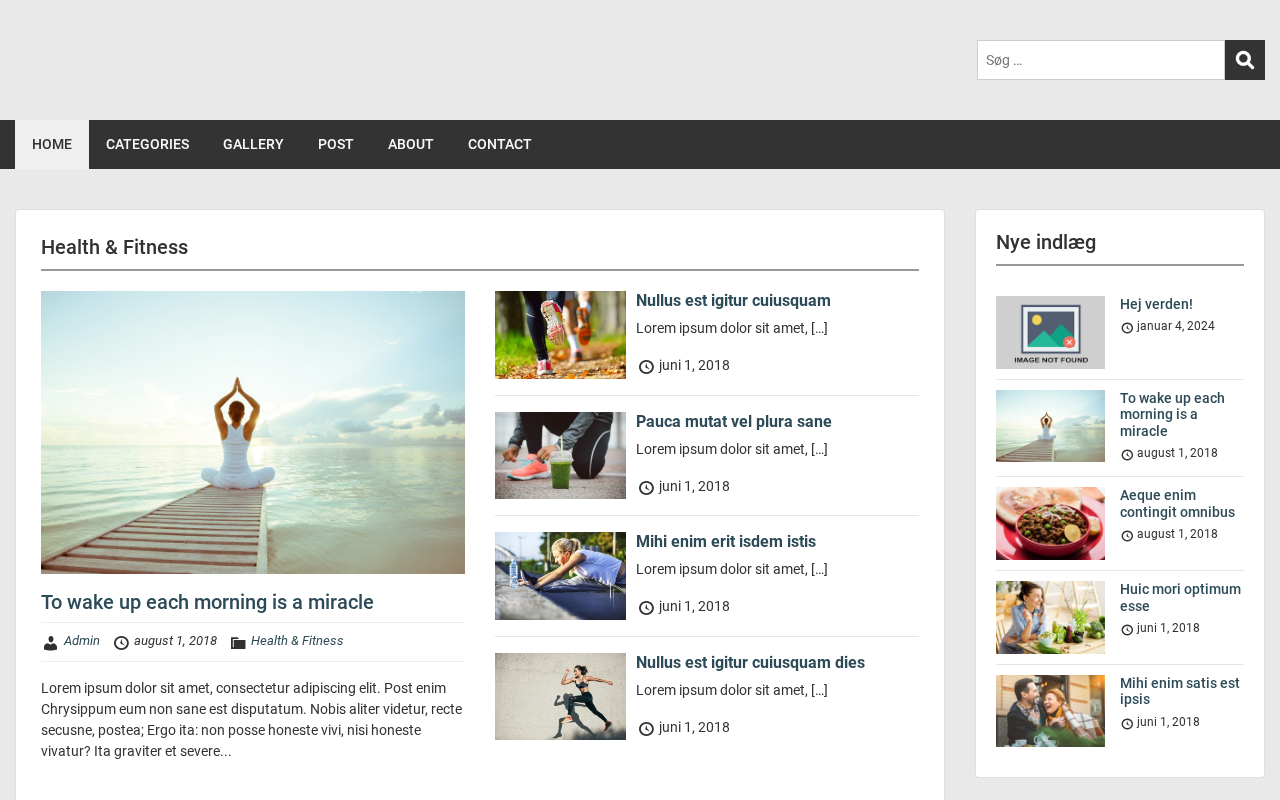Open 'Mihi enim erit isdem istis' article
This screenshot has width=1280, height=800.
pos(726,541)
